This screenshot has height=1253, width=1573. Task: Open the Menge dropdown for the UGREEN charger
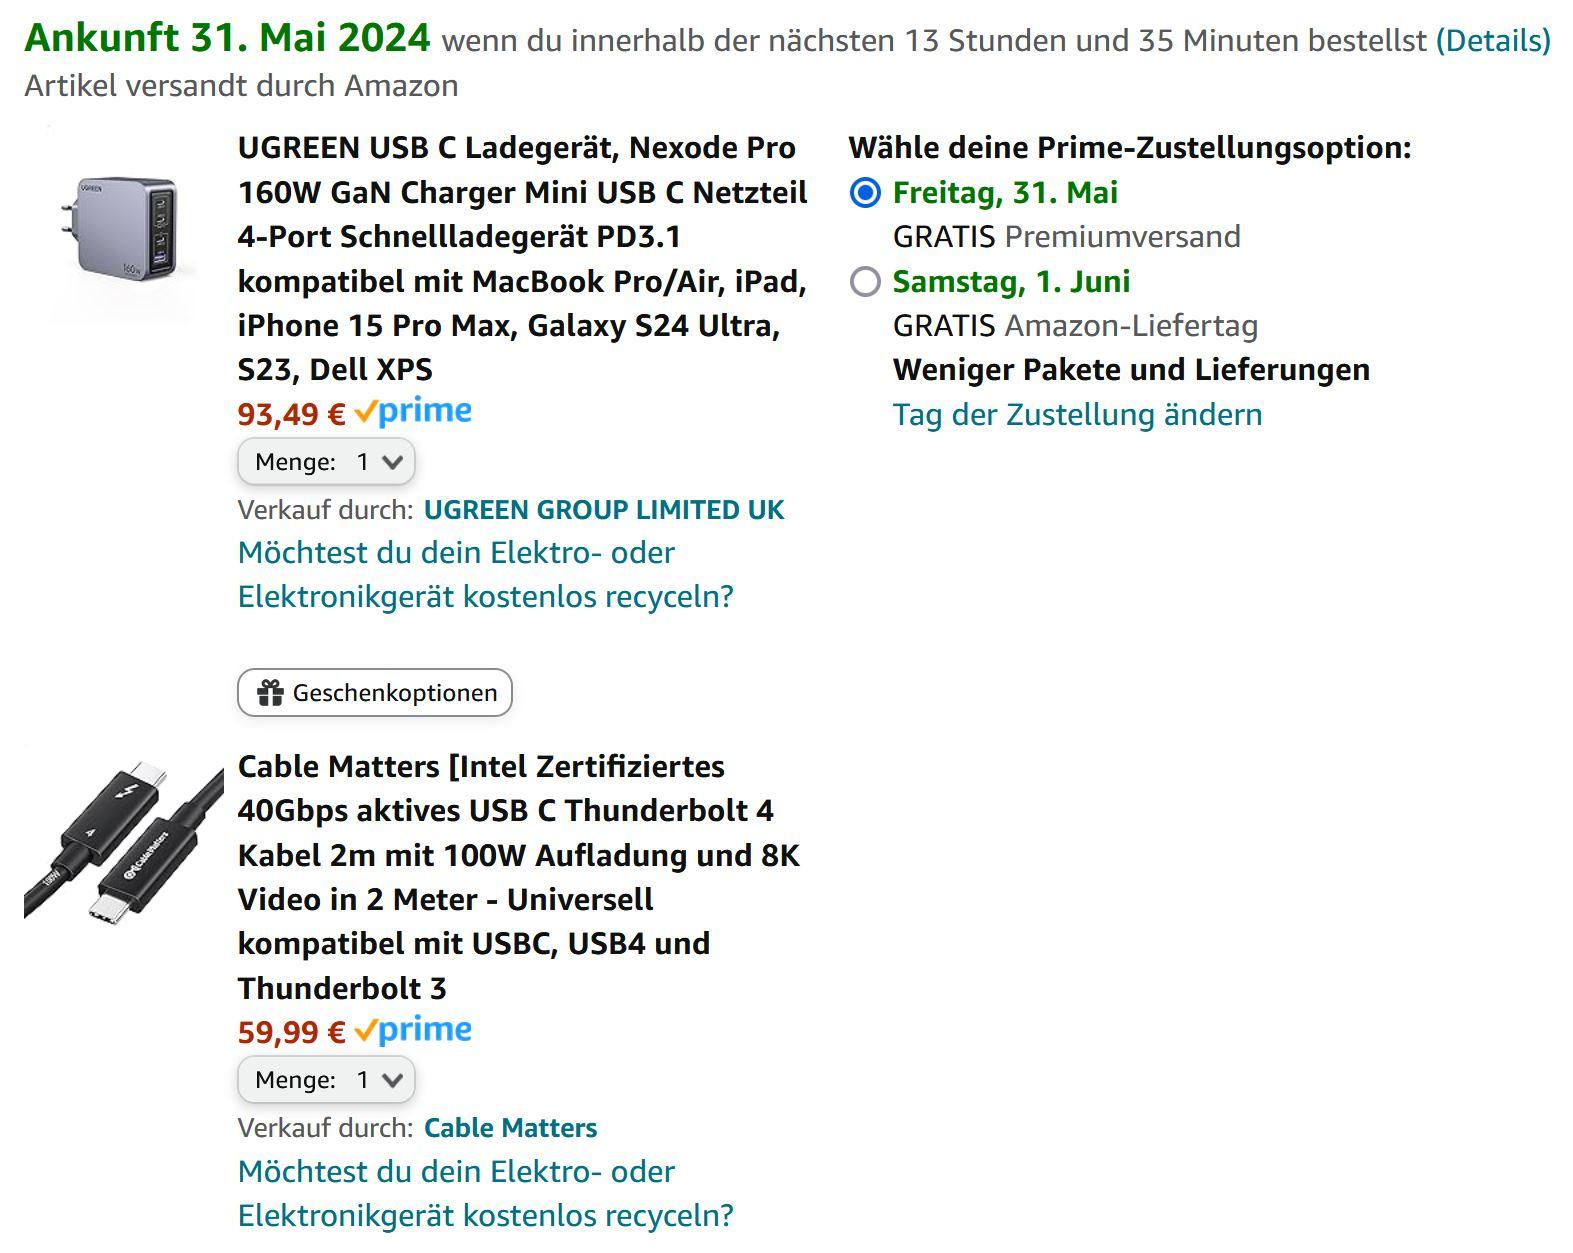(x=326, y=462)
